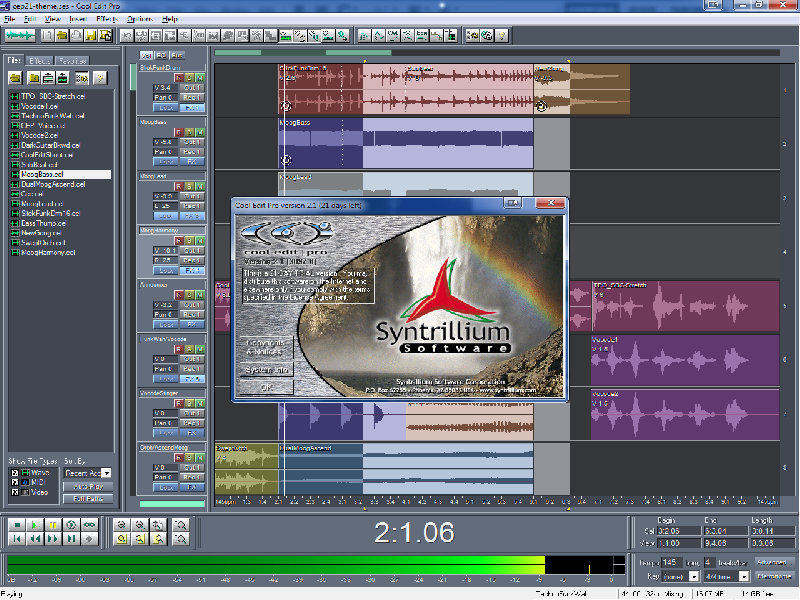Click play to end circular button
The height and width of the screenshot is (600, 800).
pyautogui.click(x=71, y=524)
